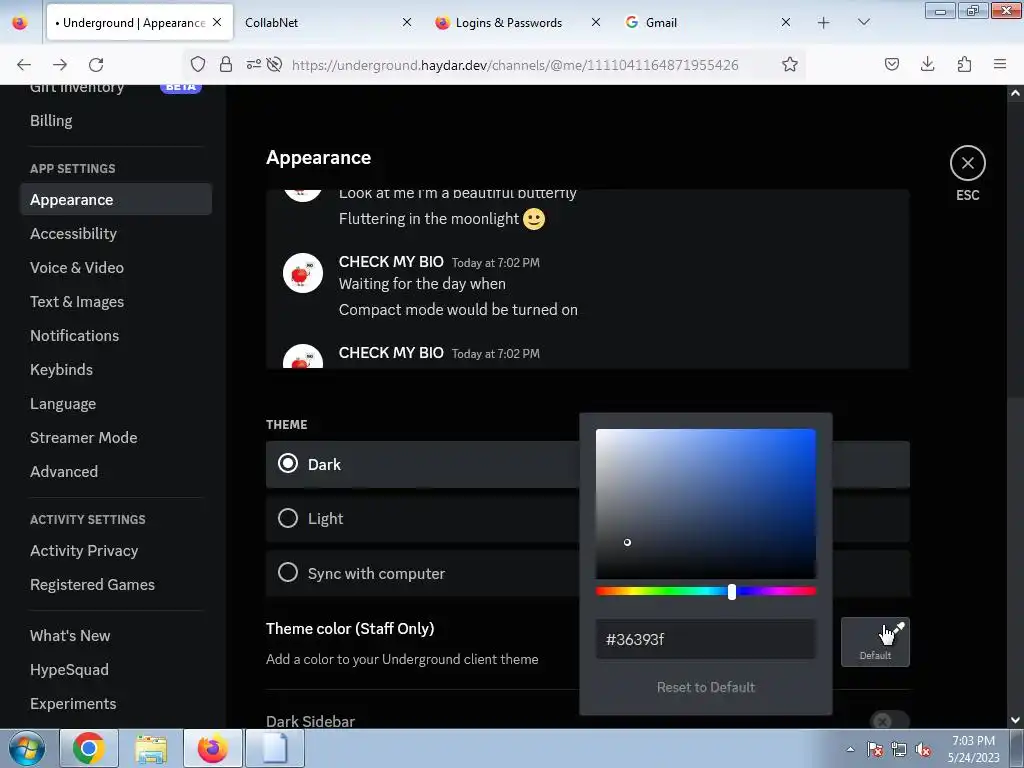
Task: Click the address bar URL
Action: (x=515, y=65)
